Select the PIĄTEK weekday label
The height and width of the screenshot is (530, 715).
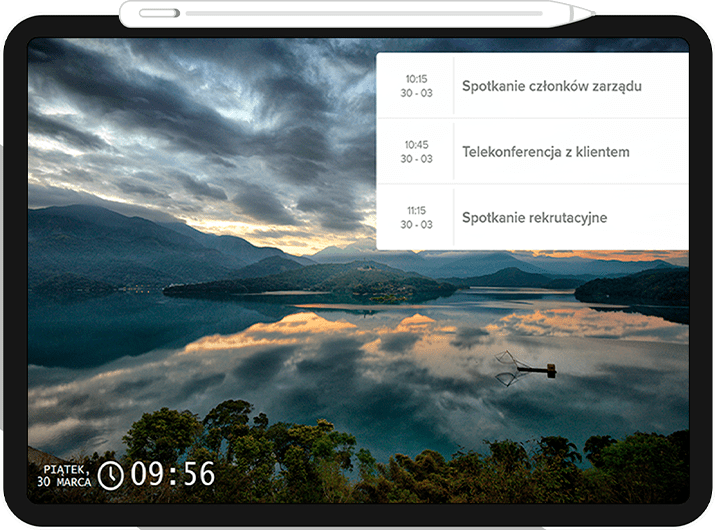coord(67,468)
